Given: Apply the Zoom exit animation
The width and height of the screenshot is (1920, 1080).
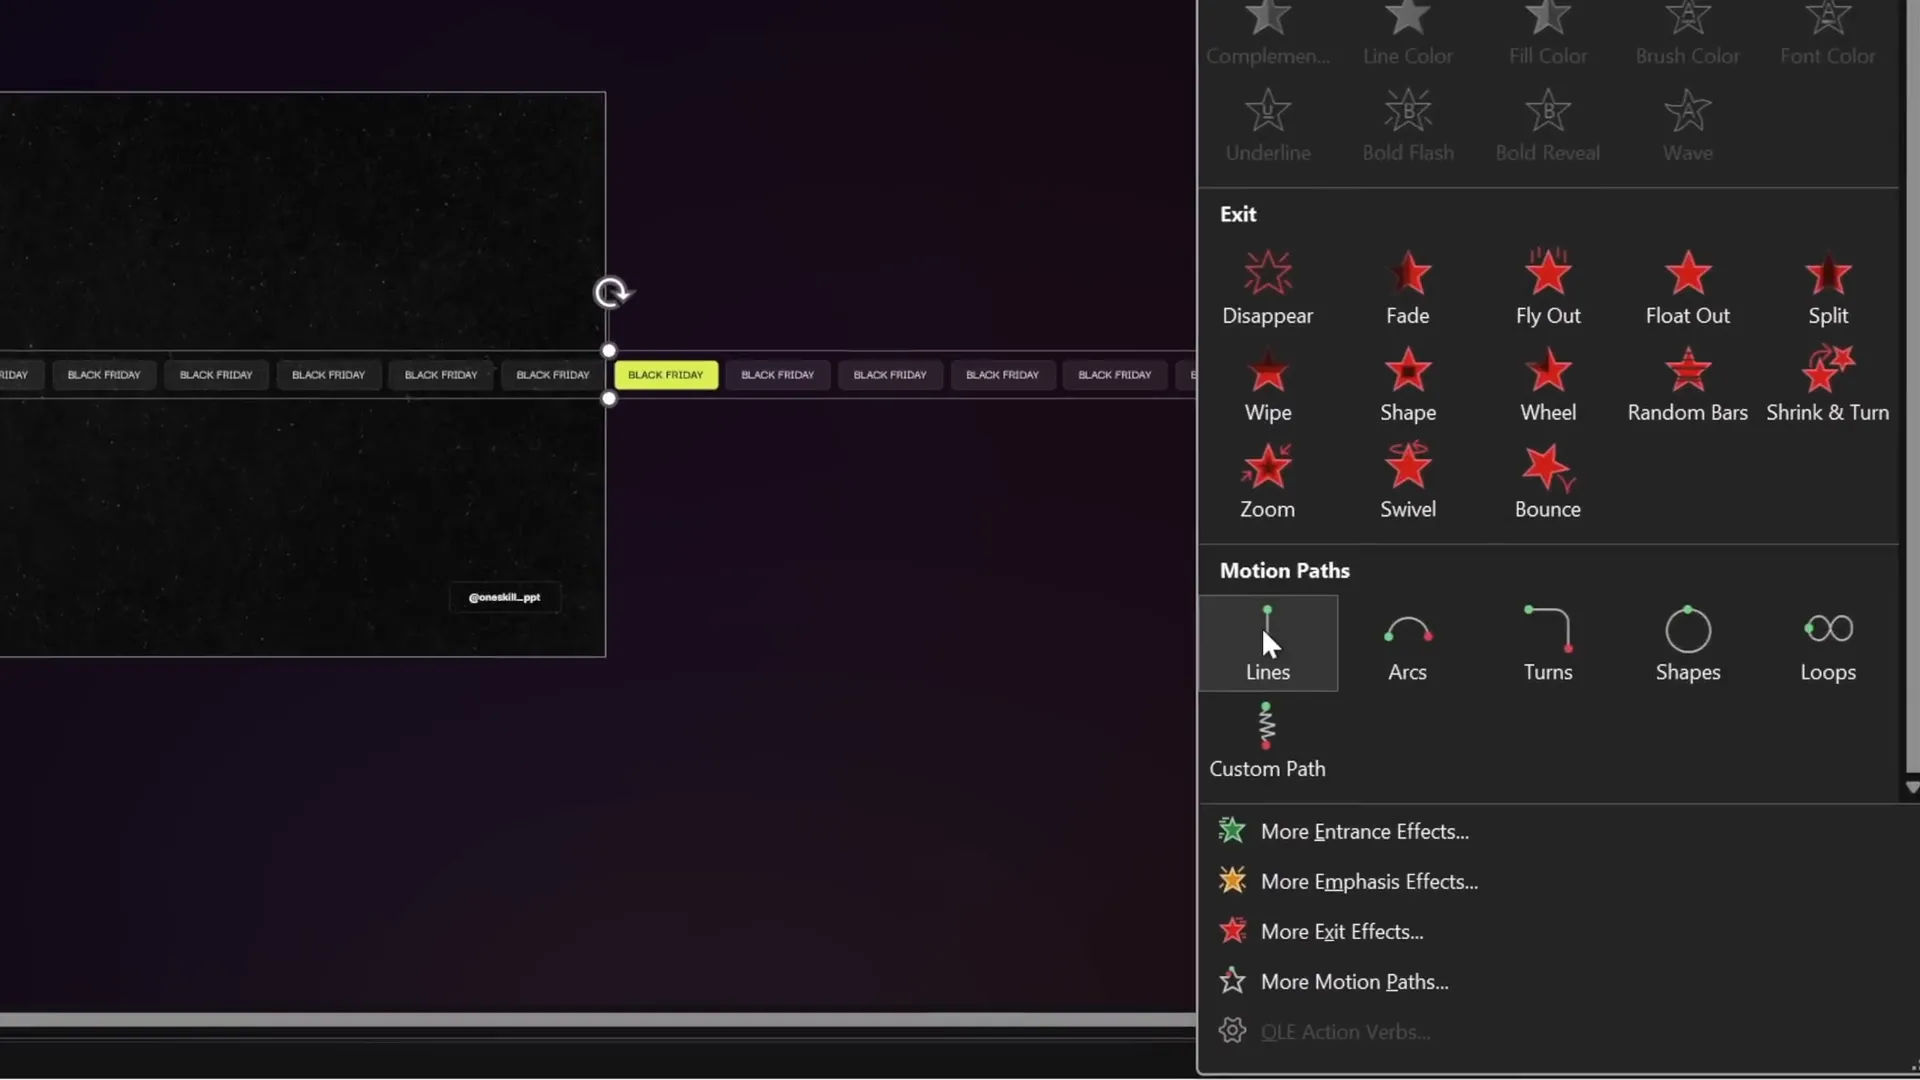Looking at the screenshot, I should 1267,482.
